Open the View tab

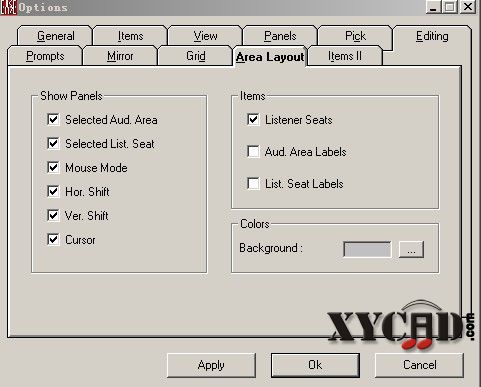pyautogui.click(x=205, y=36)
